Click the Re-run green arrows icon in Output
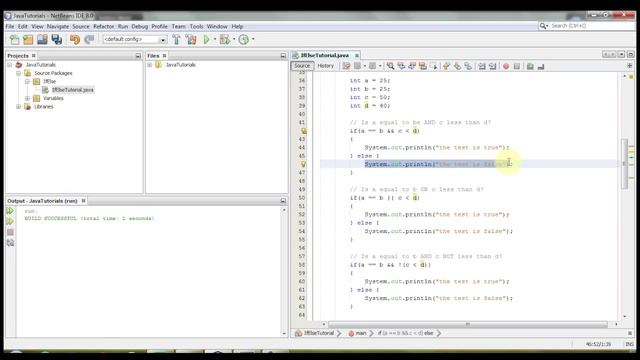This screenshot has height=360, width=640. tap(10, 211)
